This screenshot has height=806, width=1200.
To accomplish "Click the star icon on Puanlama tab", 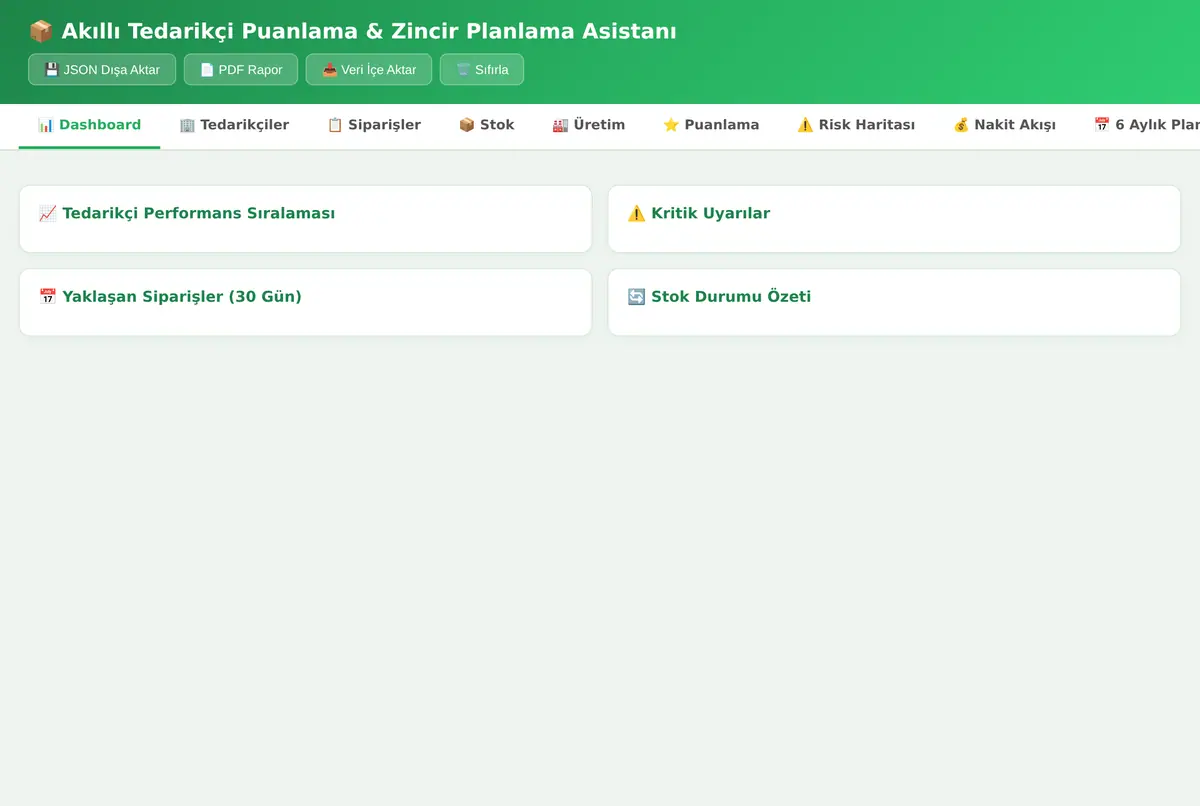I will [671, 125].
